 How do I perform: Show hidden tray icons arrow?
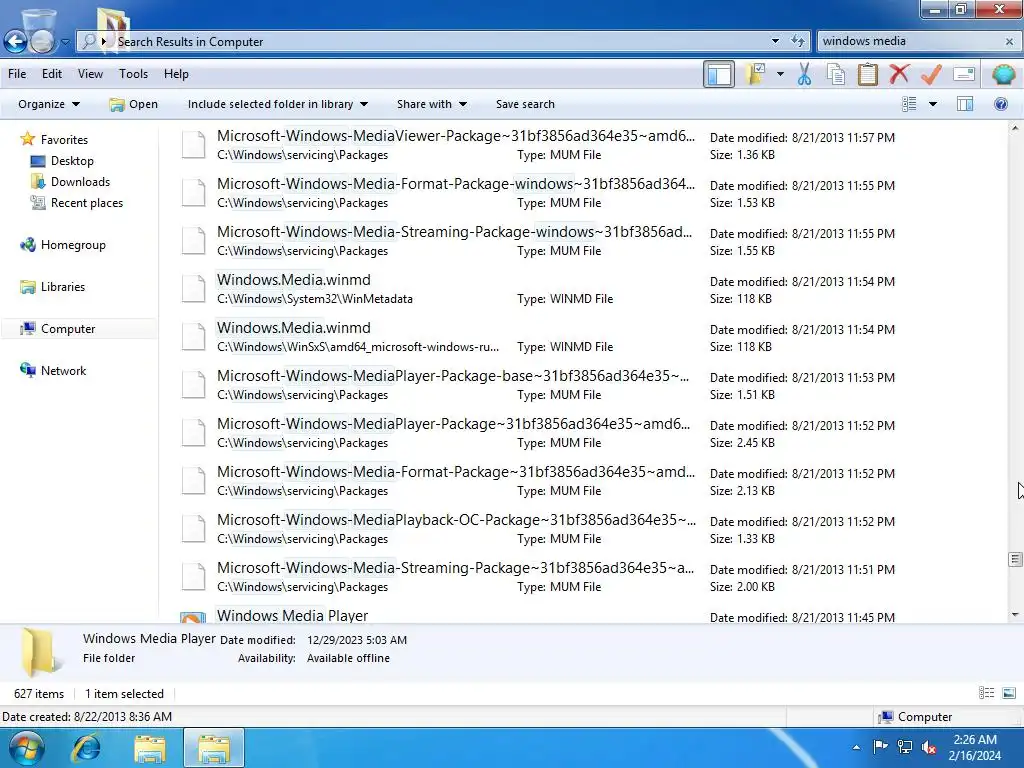[856, 747]
